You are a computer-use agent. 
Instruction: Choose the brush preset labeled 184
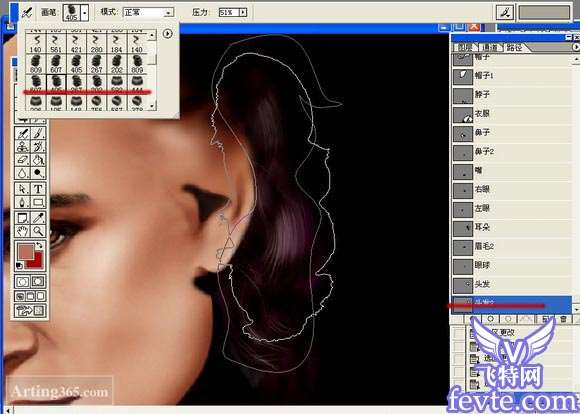tap(116, 43)
